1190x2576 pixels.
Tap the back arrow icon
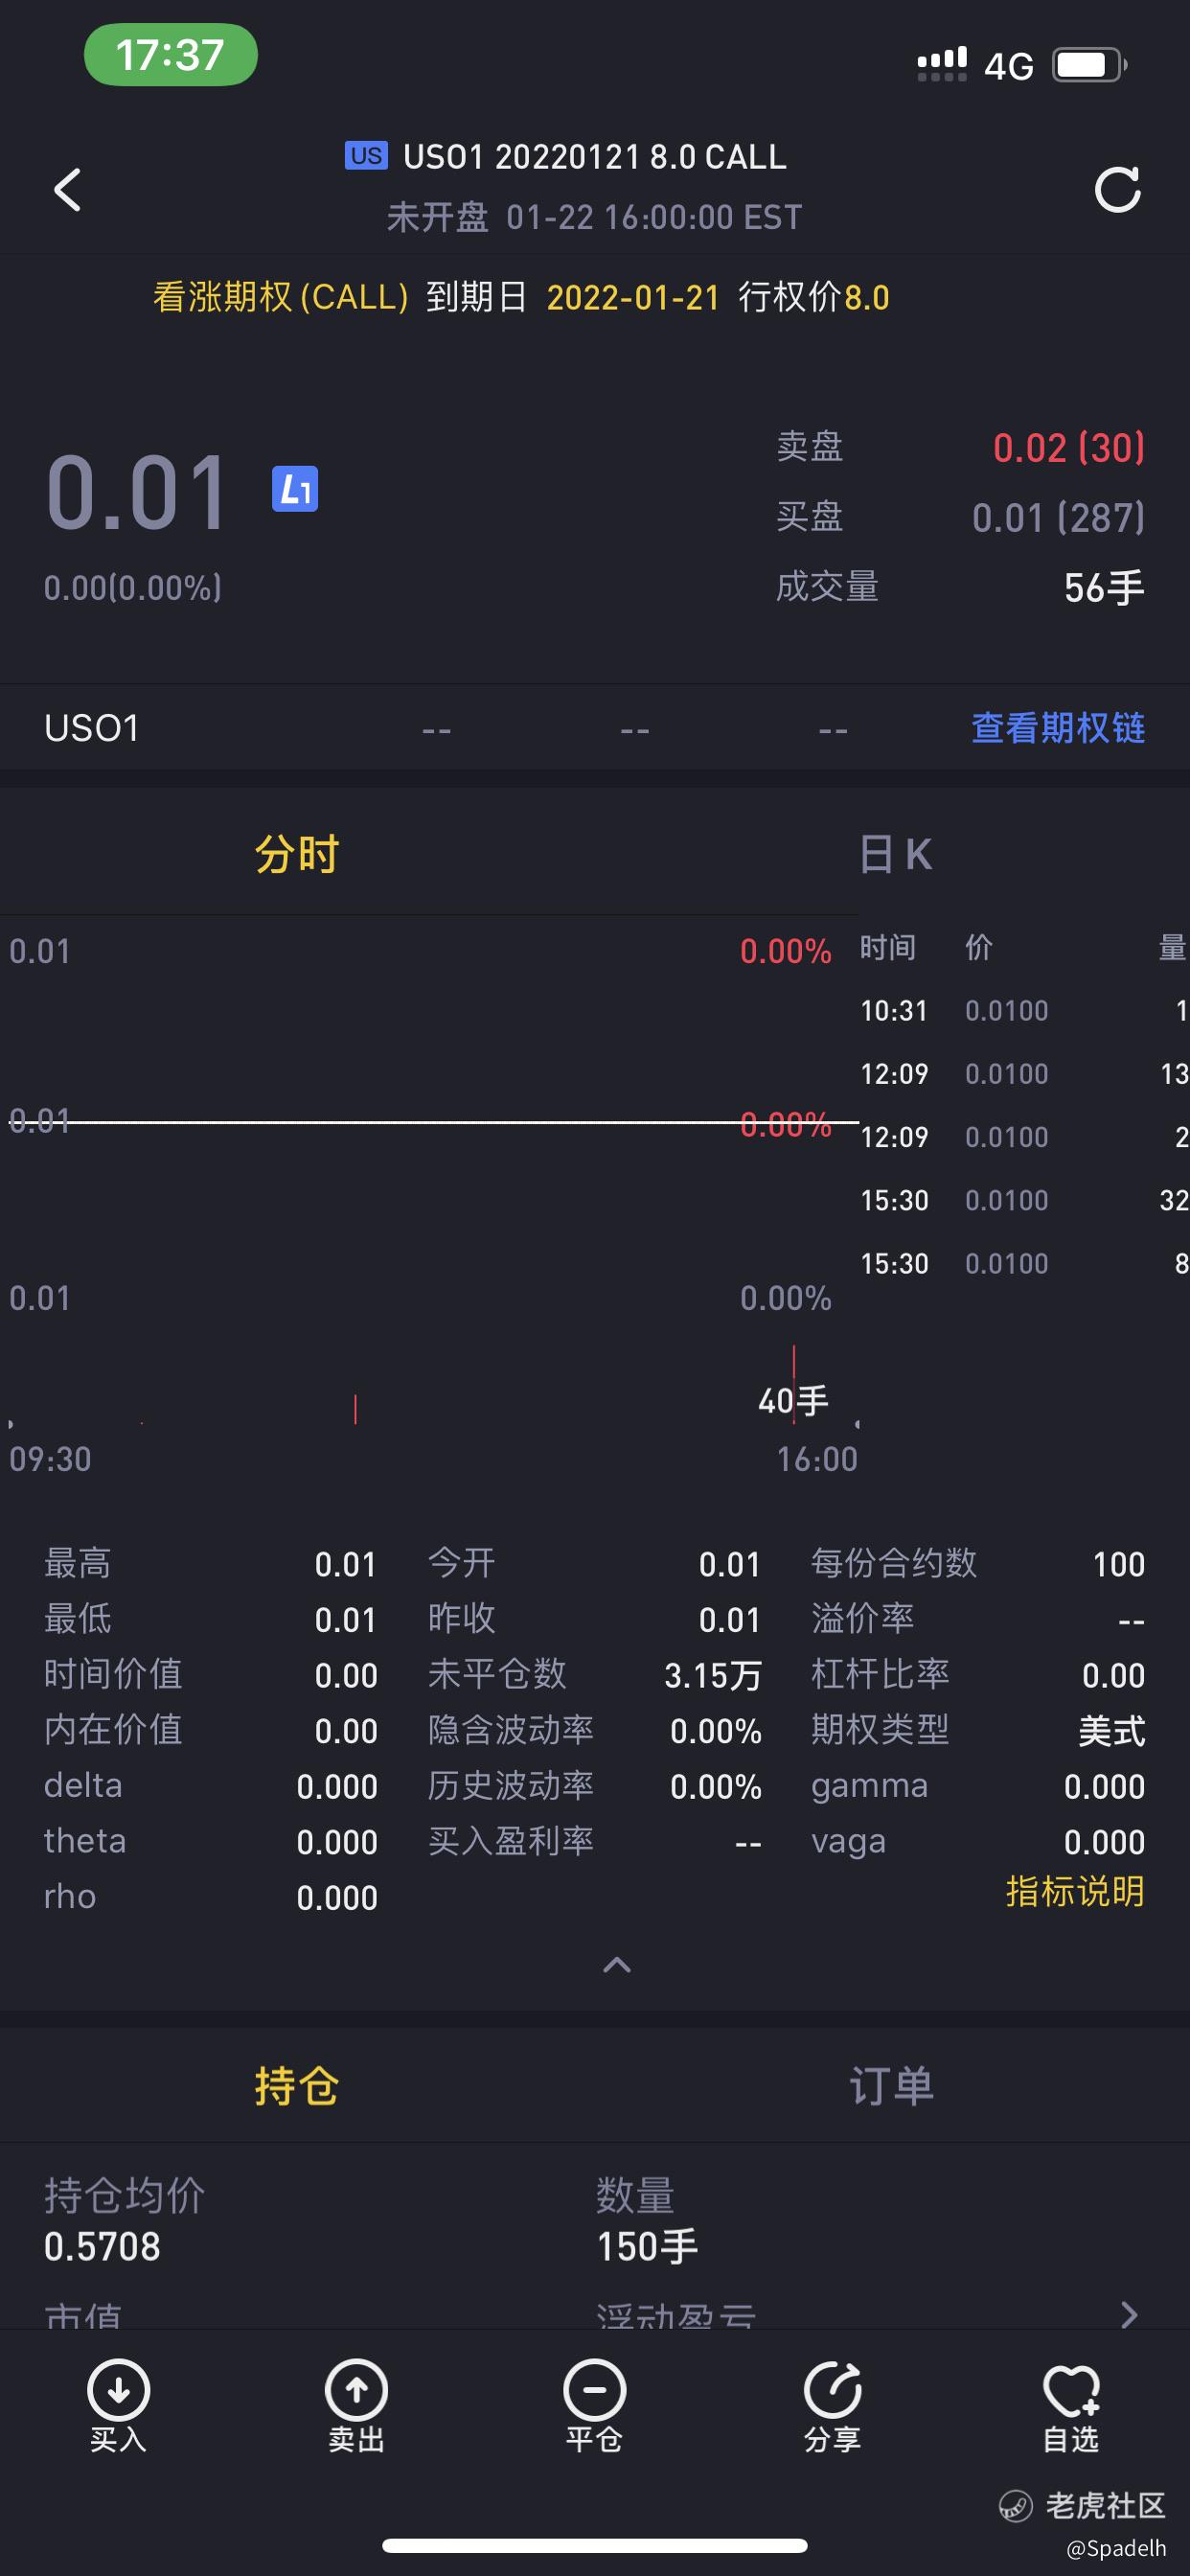click(x=67, y=189)
